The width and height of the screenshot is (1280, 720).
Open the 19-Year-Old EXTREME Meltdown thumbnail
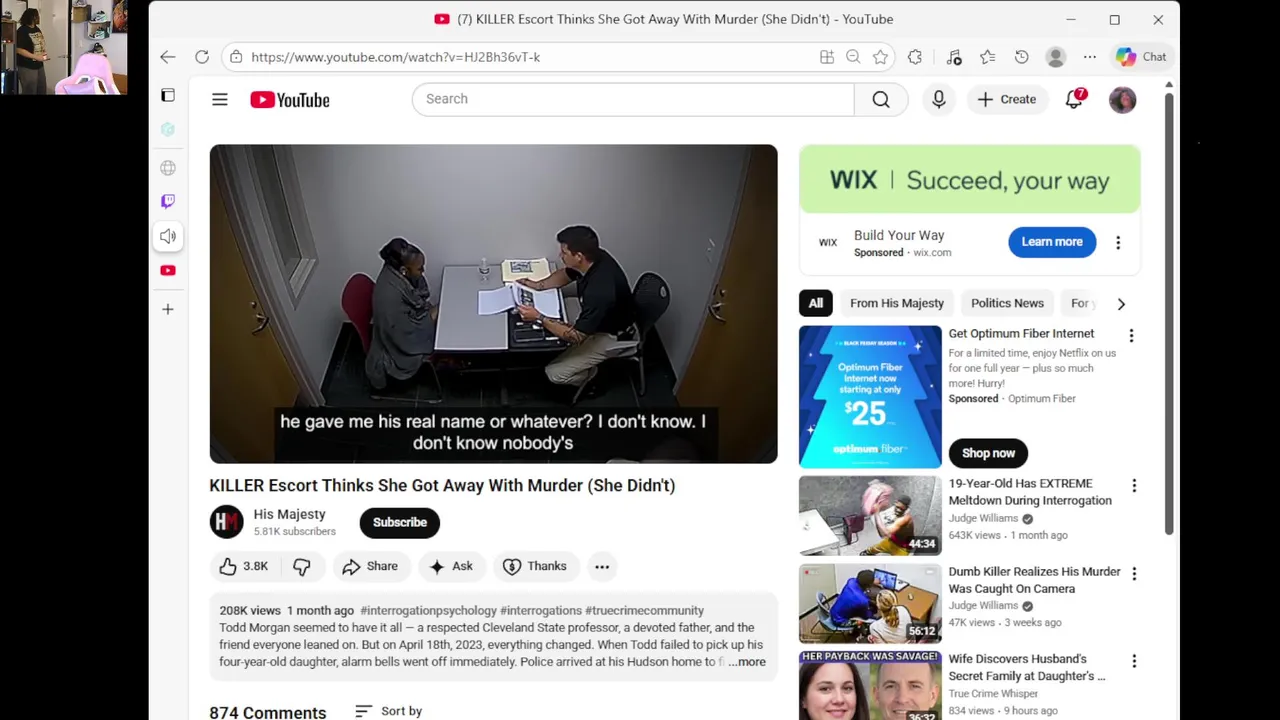point(870,516)
